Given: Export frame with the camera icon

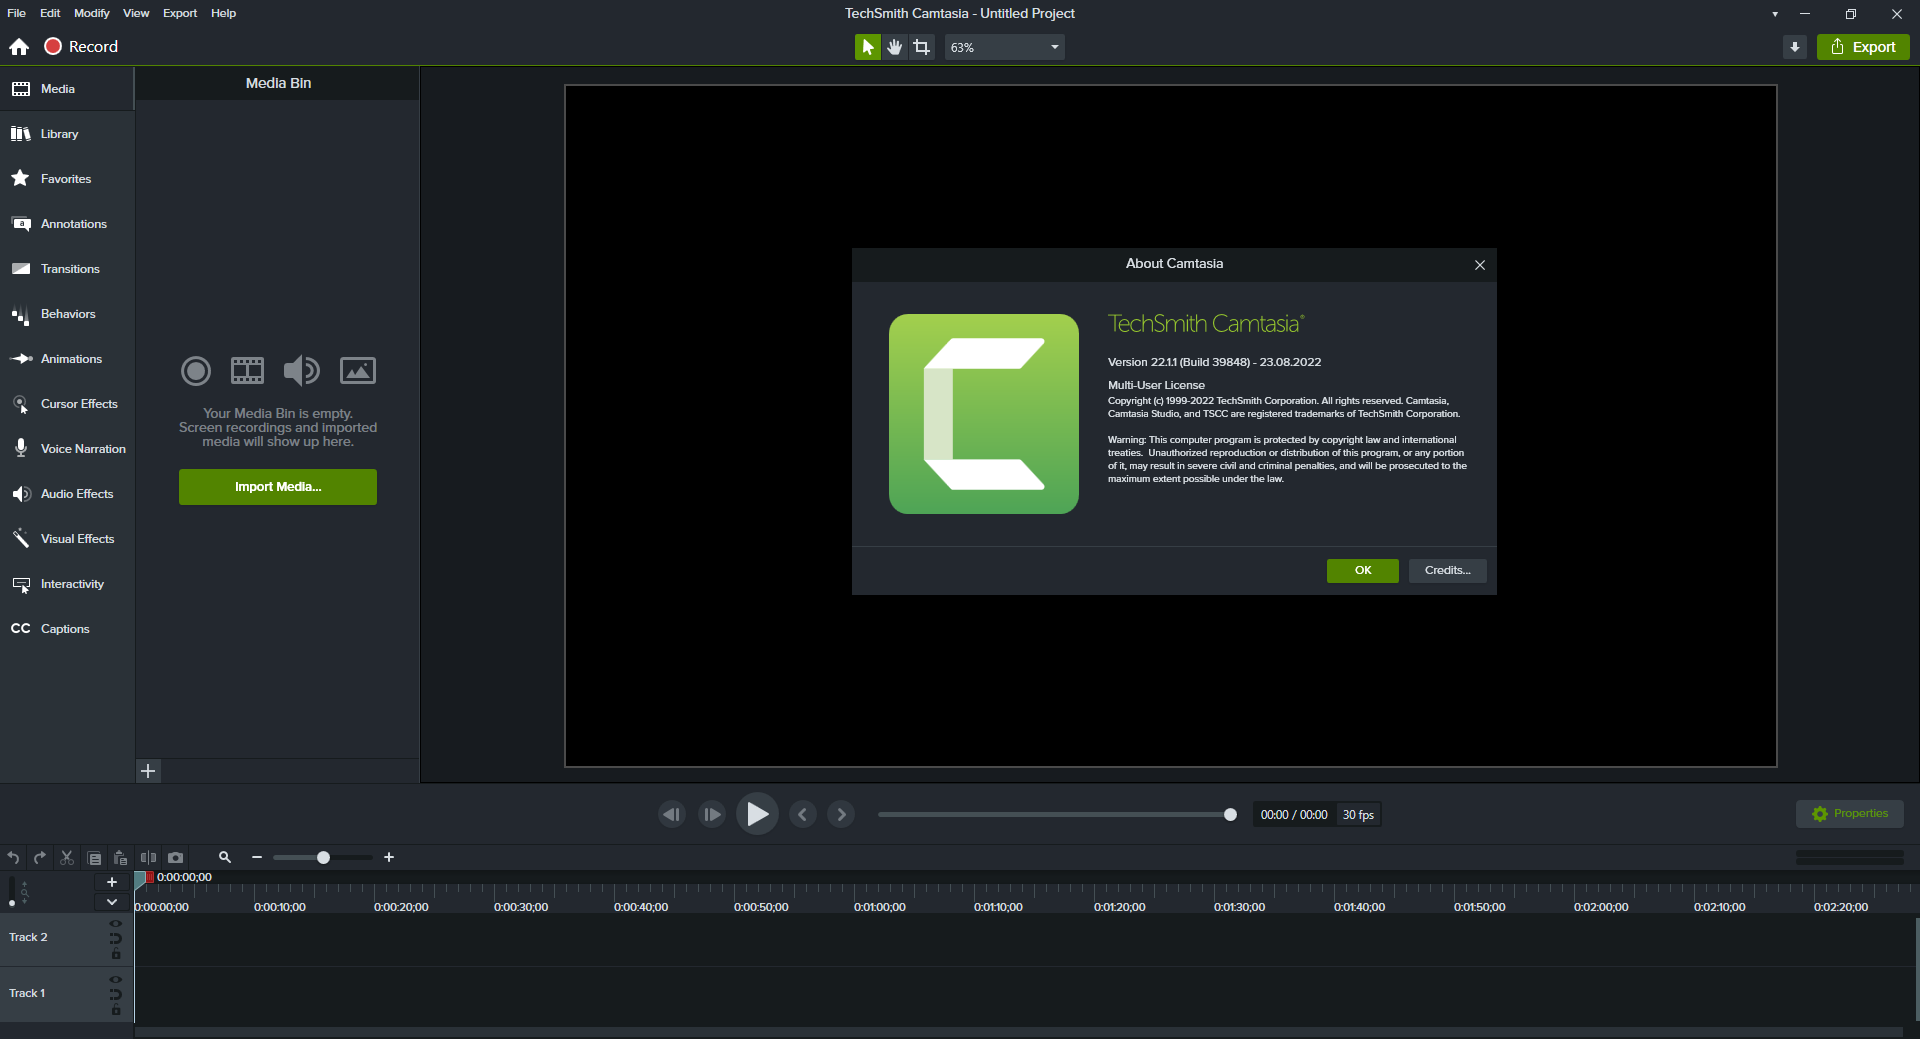Looking at the screenshot, I should pyautogui.click(x=175, y=858).
